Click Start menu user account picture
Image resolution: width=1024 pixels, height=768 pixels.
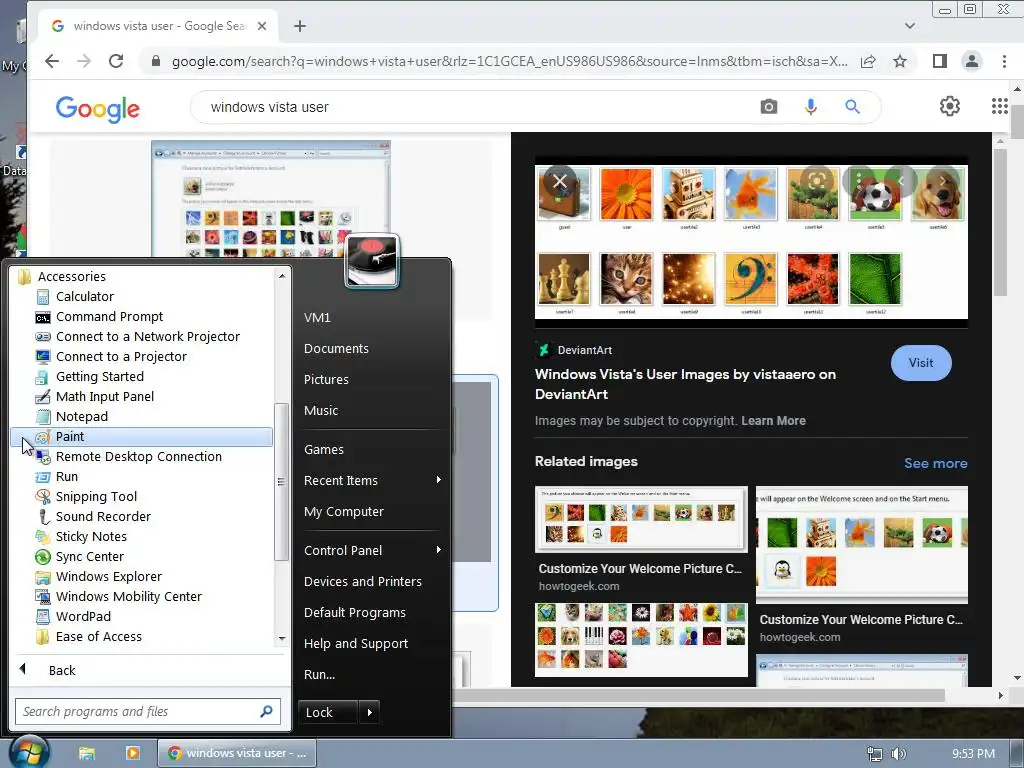[372, 261]
